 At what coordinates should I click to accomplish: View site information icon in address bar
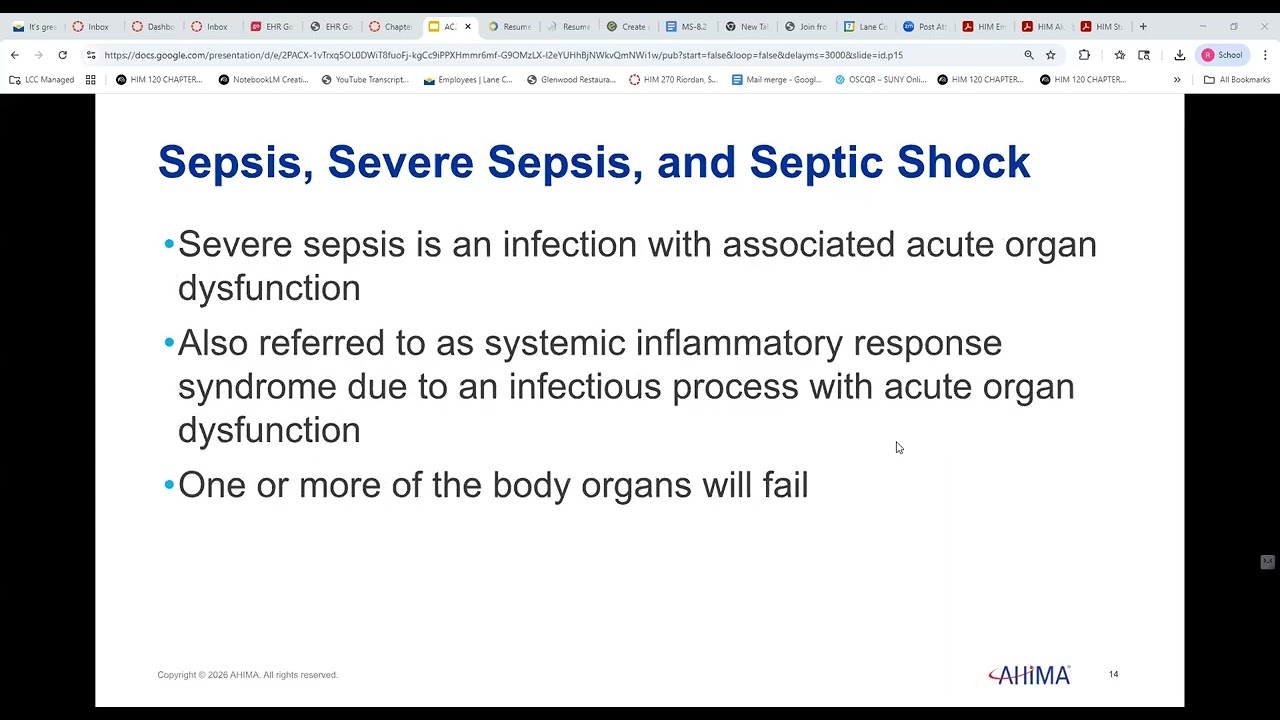click(91, 55)
